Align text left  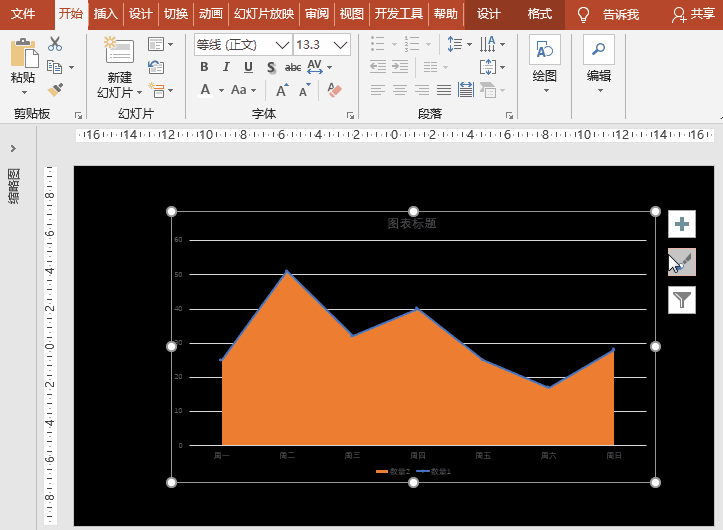(378, 90)
